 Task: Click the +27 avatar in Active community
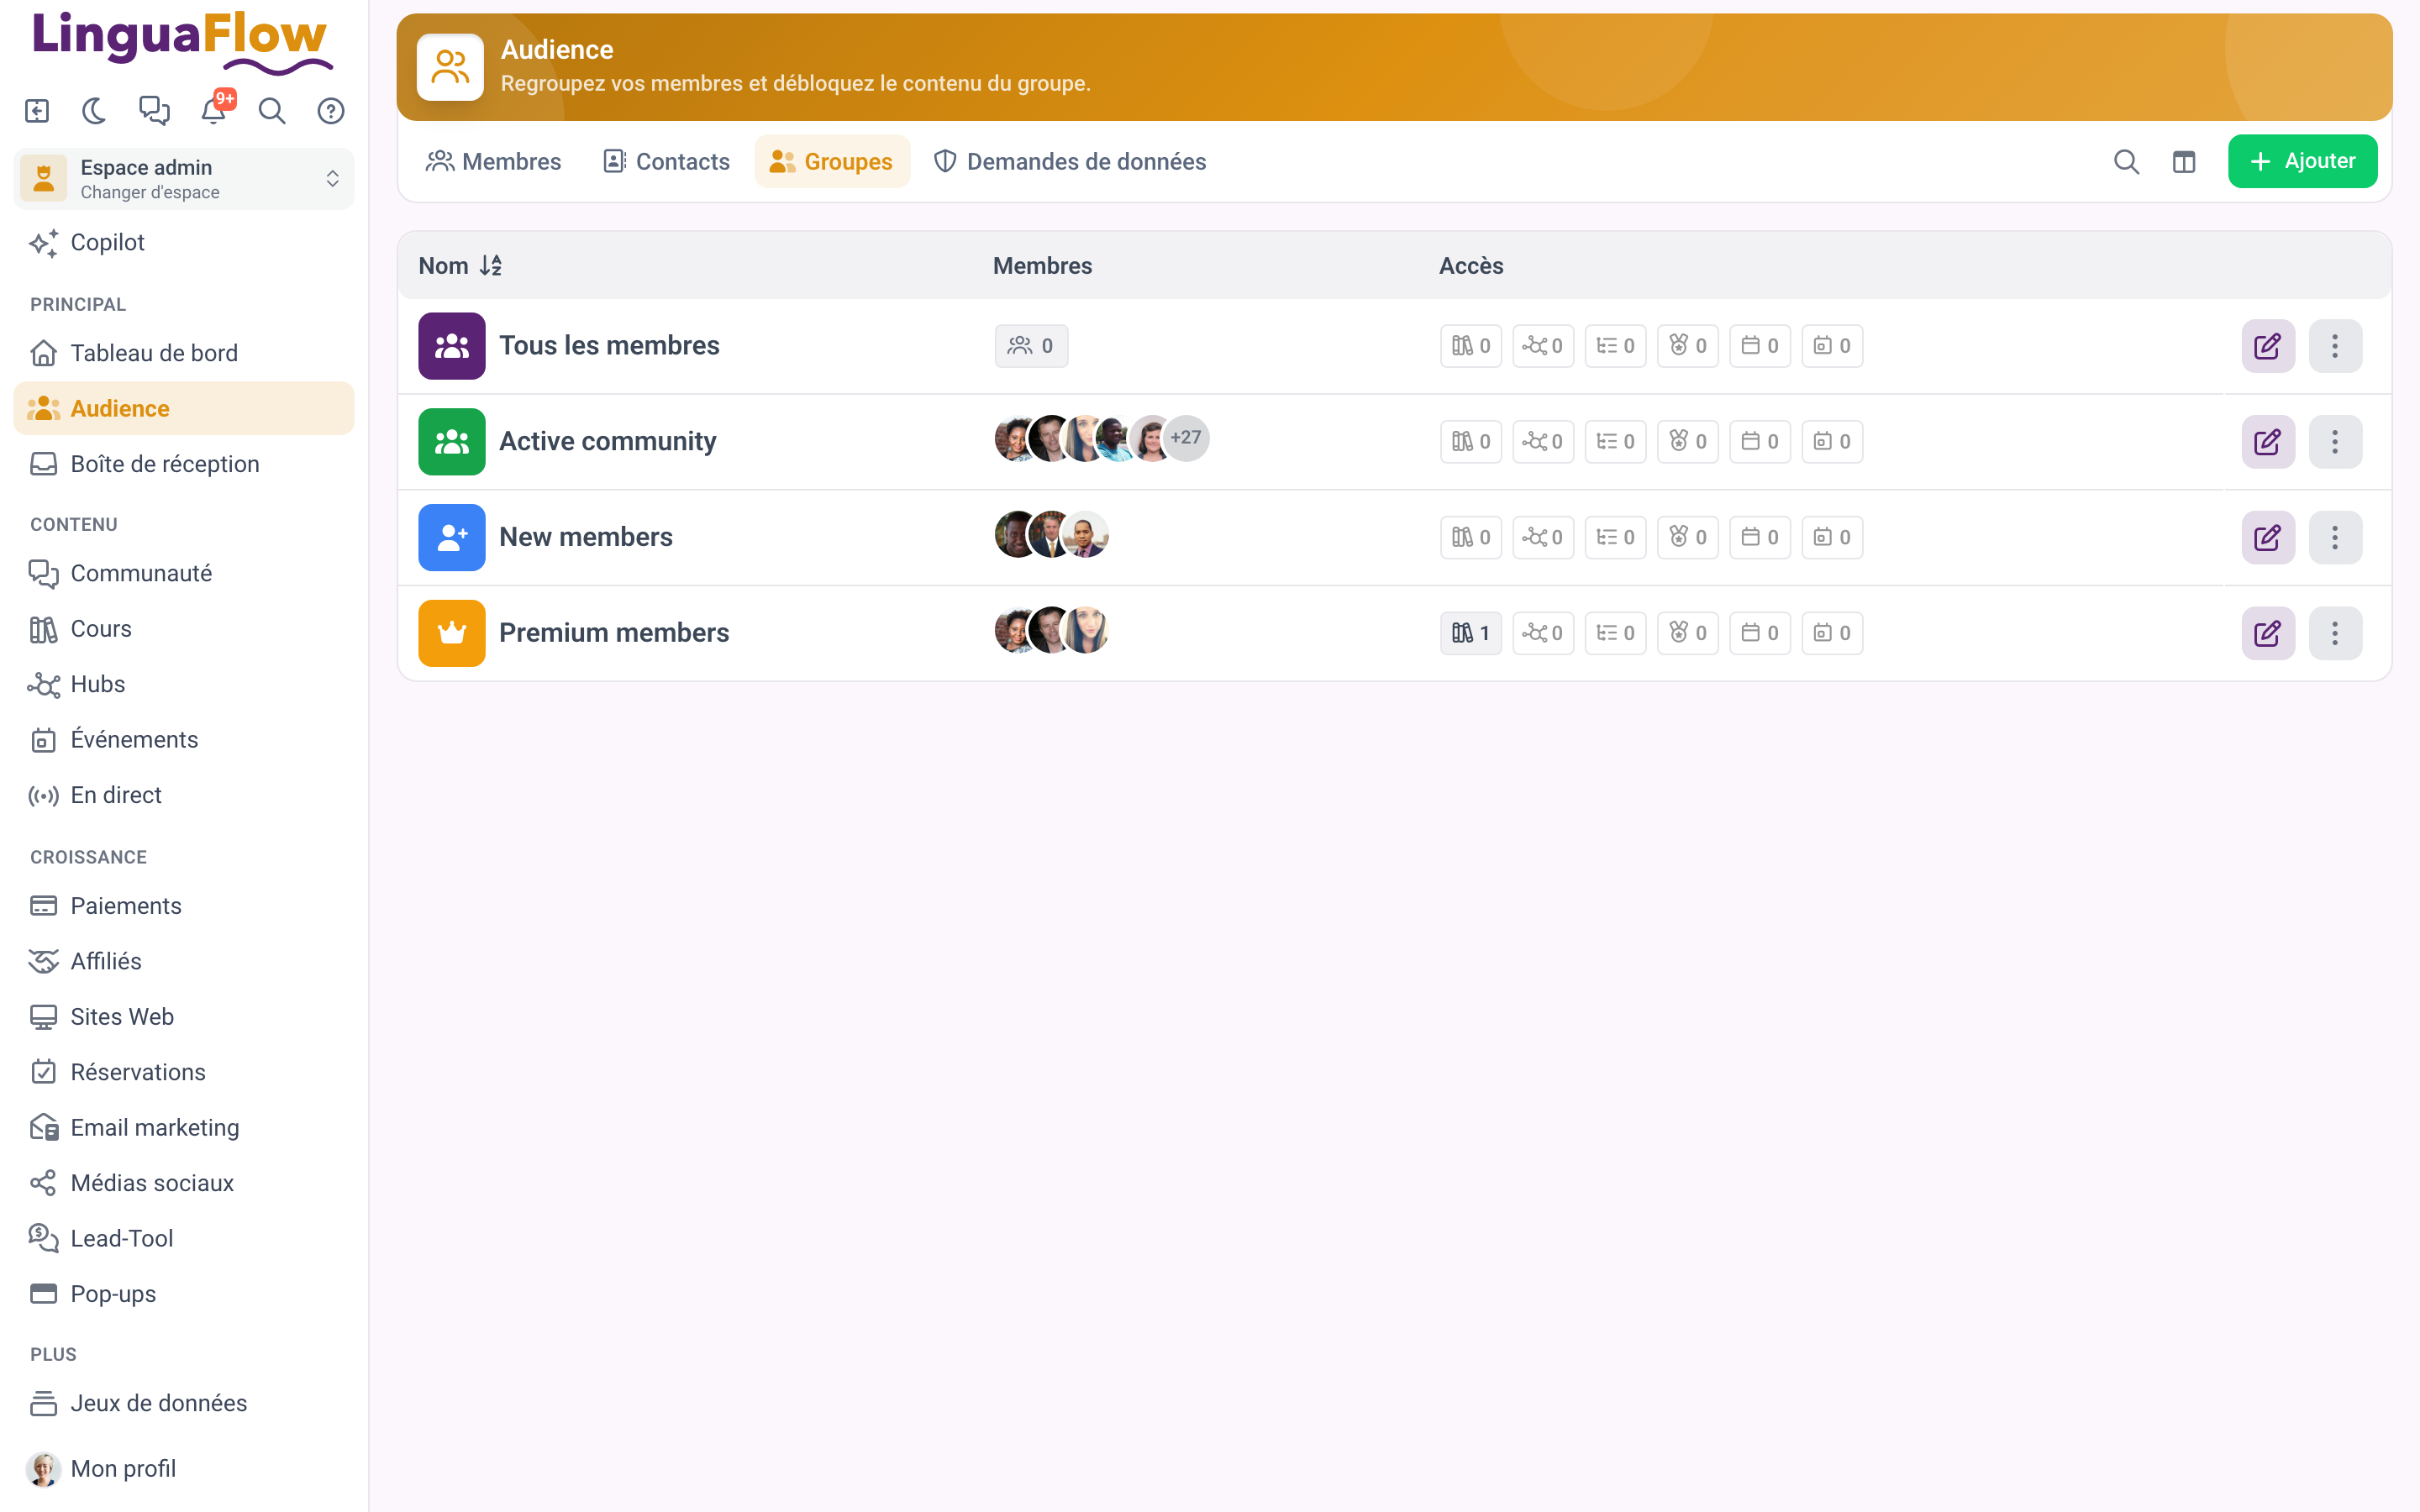[x=1186, y=438]
